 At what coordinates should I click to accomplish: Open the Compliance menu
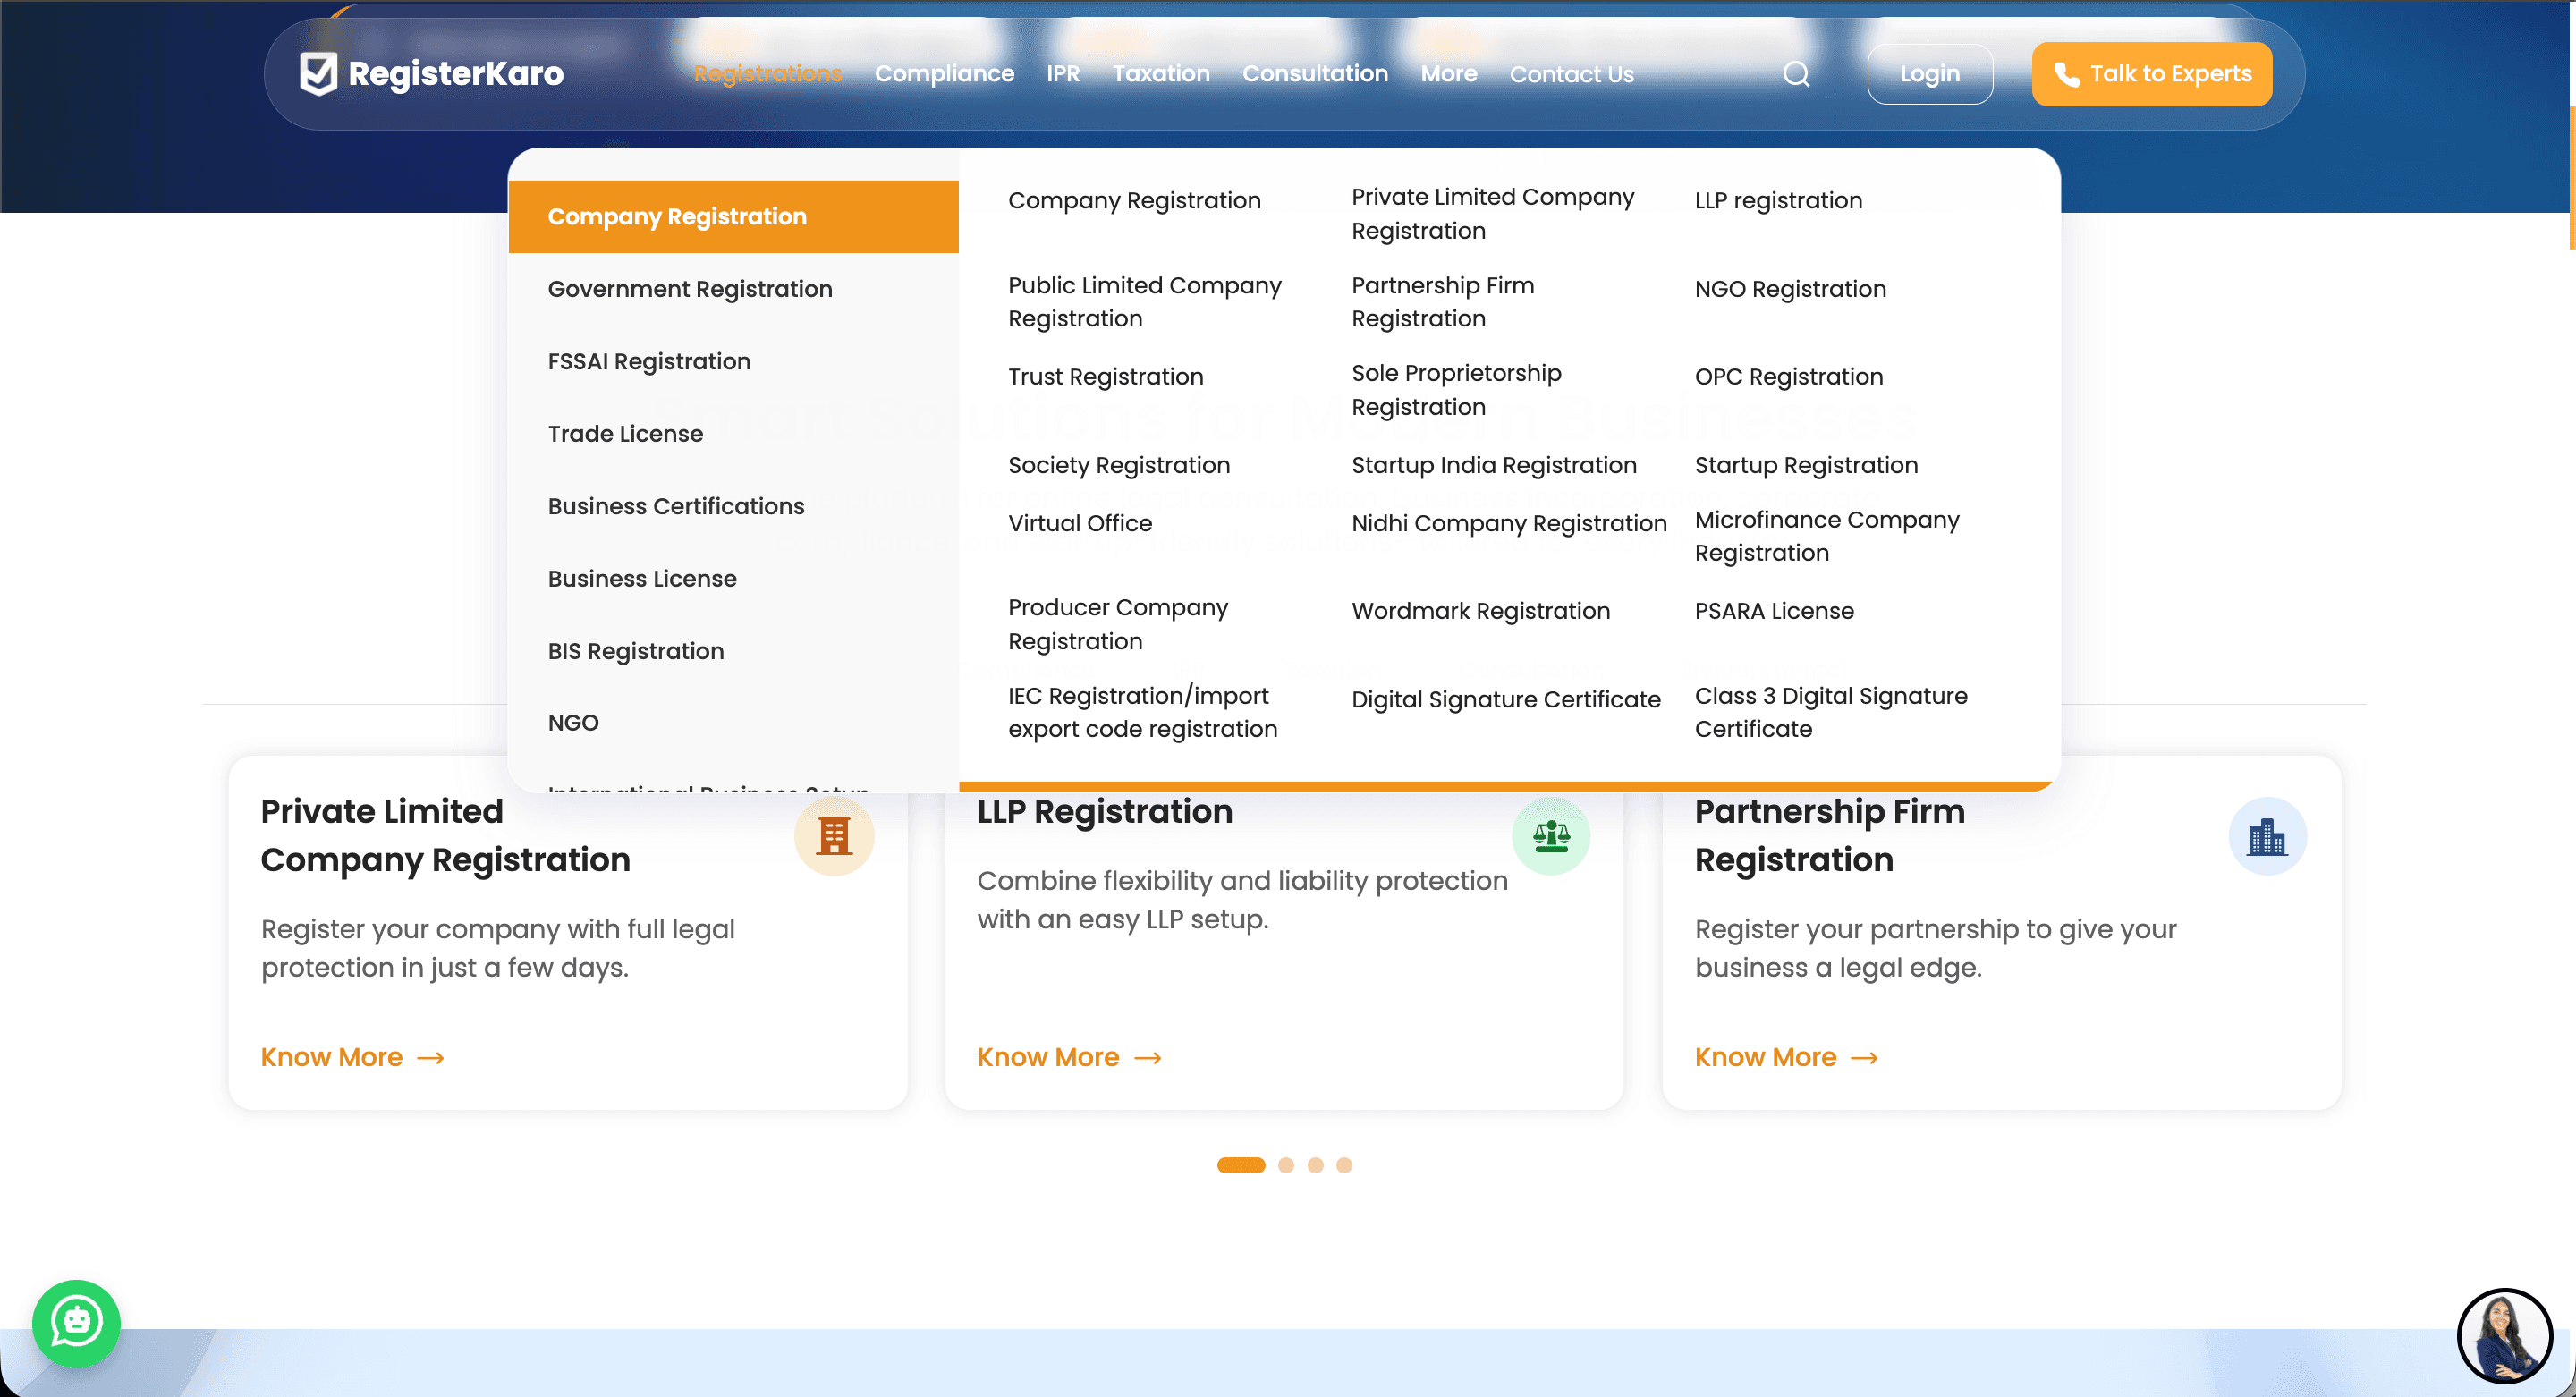pyautogui.click(x=944, y=74)
